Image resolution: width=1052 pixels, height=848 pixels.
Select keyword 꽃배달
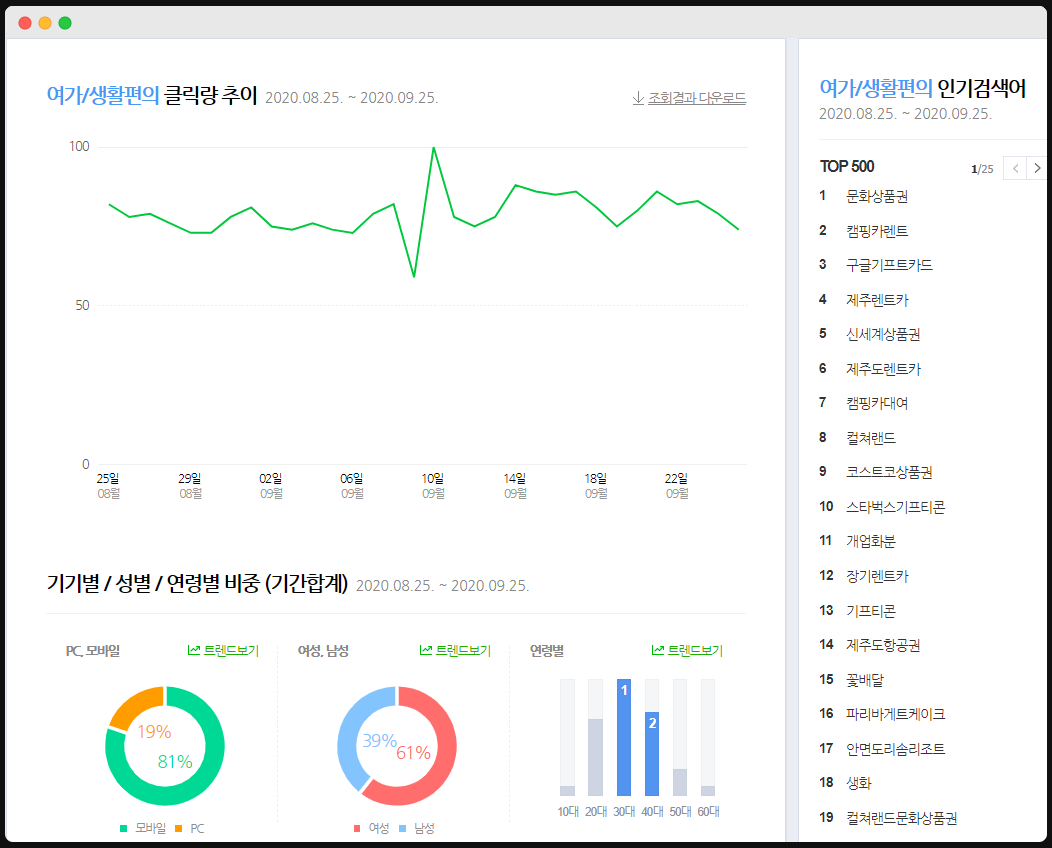[x=865, y=680]
